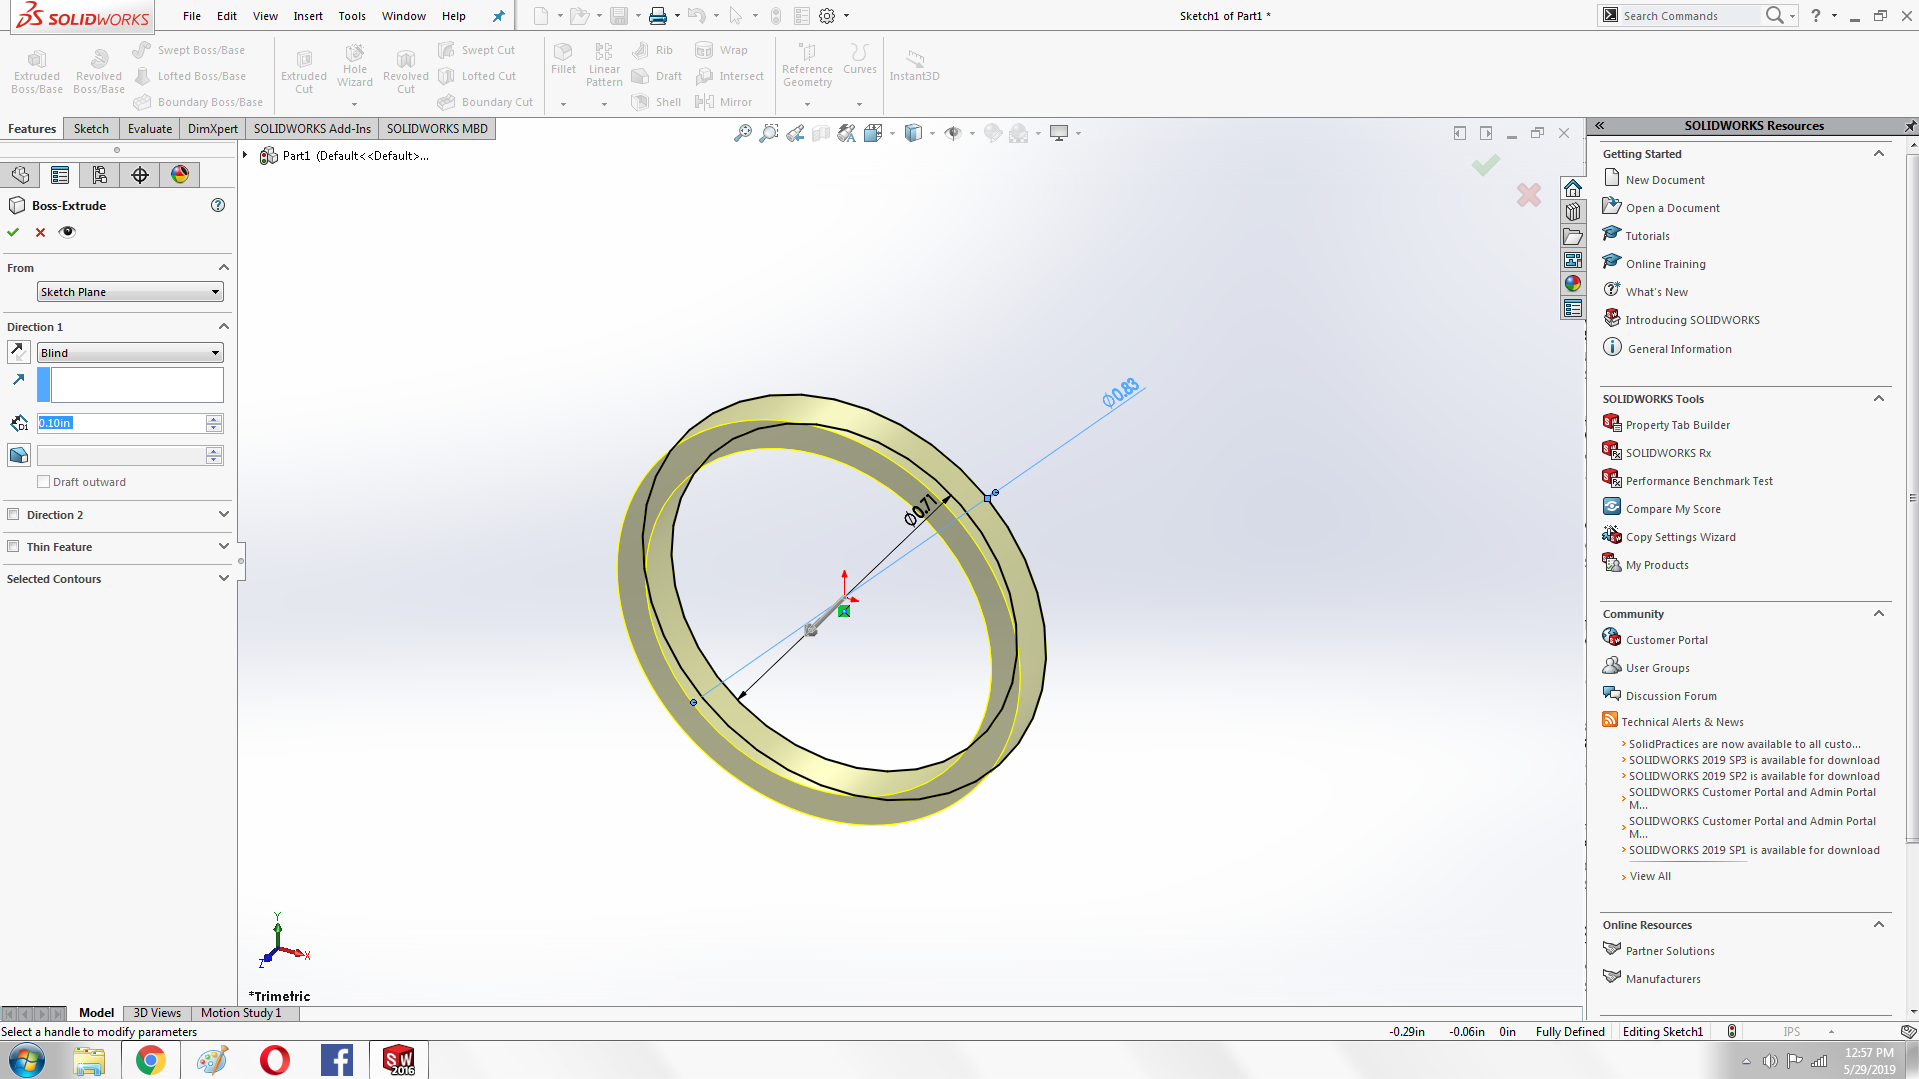Open the File Explorer task pane tab
The image size is (1919, 1079).
(1573, 236)
